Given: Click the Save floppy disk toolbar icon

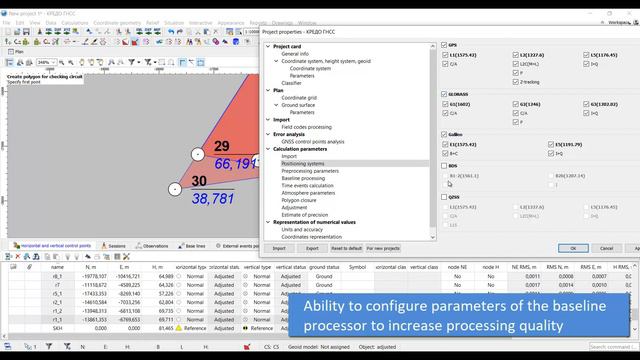Looking at the screenshot, I should tap(26, 32).
